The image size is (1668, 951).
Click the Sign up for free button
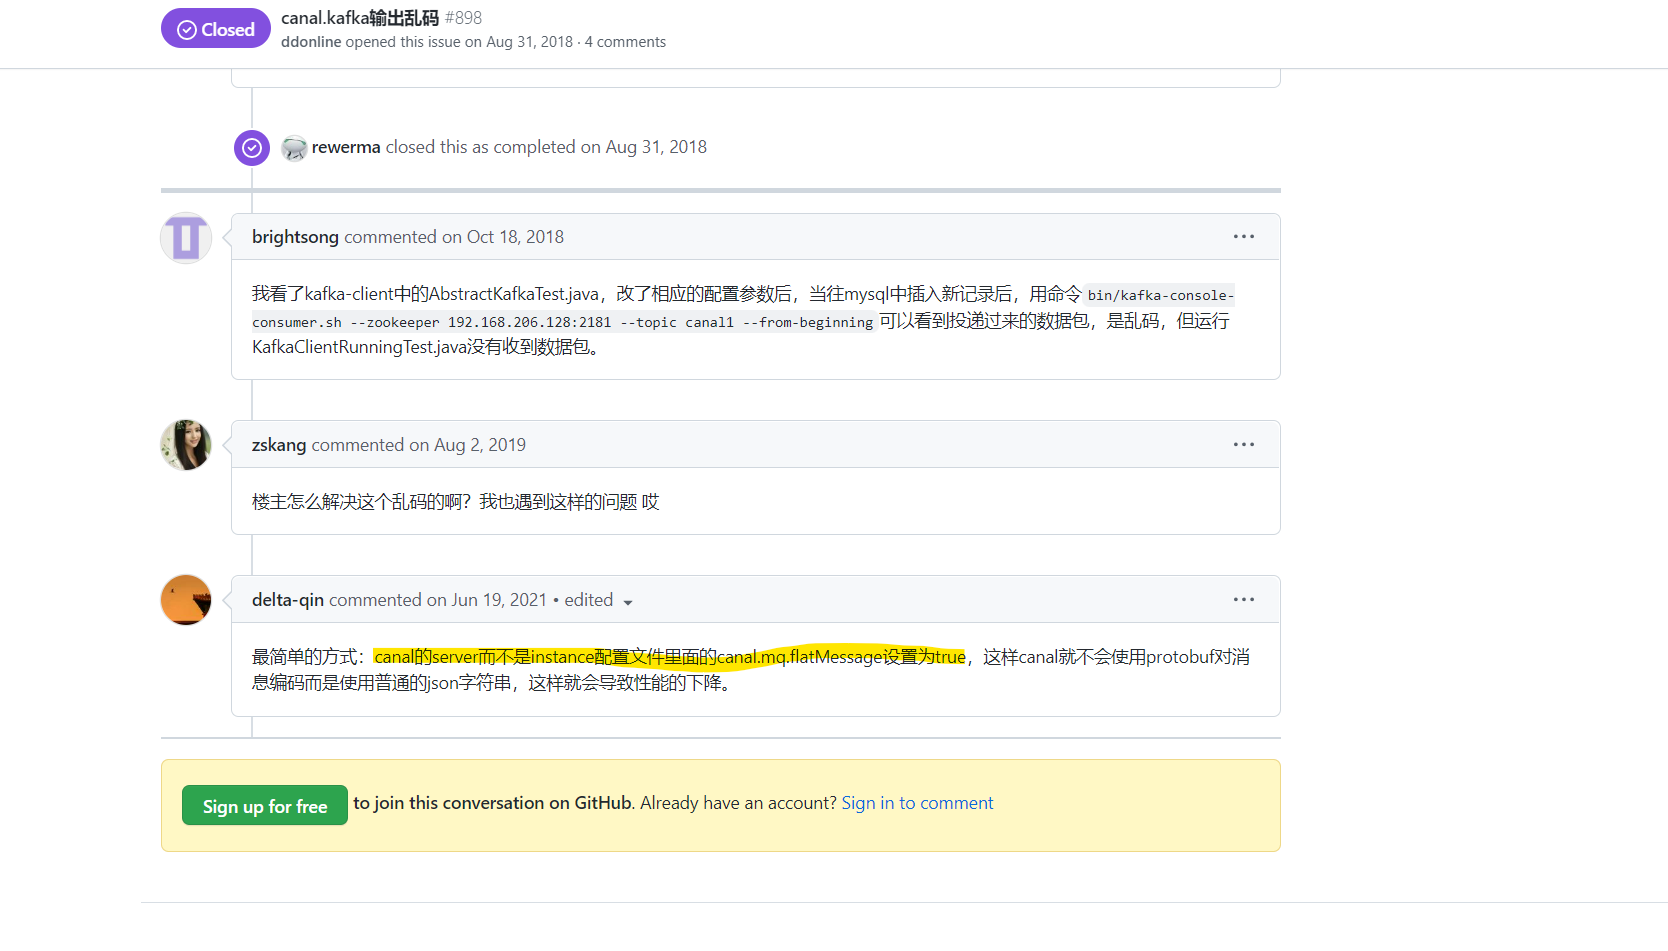click(x=265, y=806)
